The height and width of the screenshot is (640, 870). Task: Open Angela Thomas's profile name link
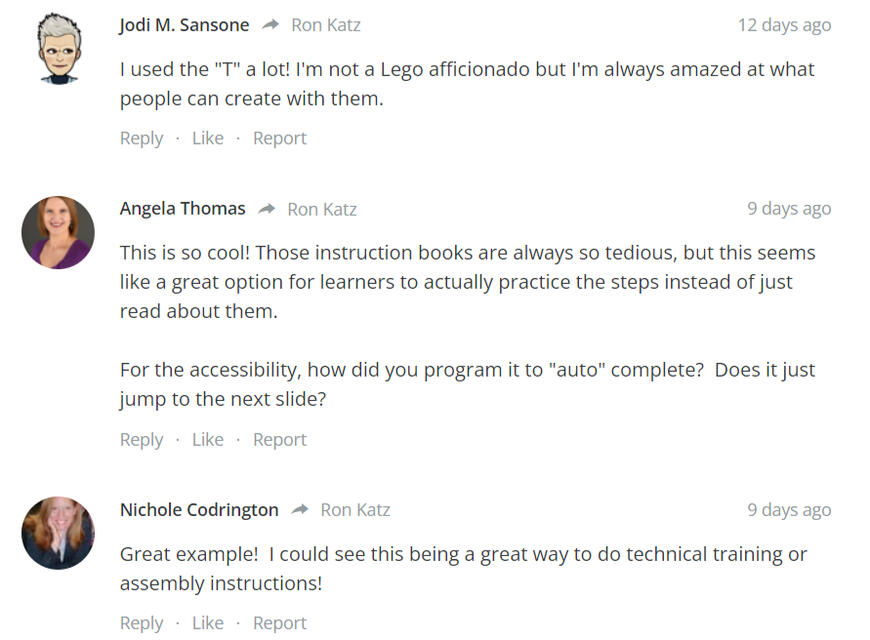click(x=182, y=209)
